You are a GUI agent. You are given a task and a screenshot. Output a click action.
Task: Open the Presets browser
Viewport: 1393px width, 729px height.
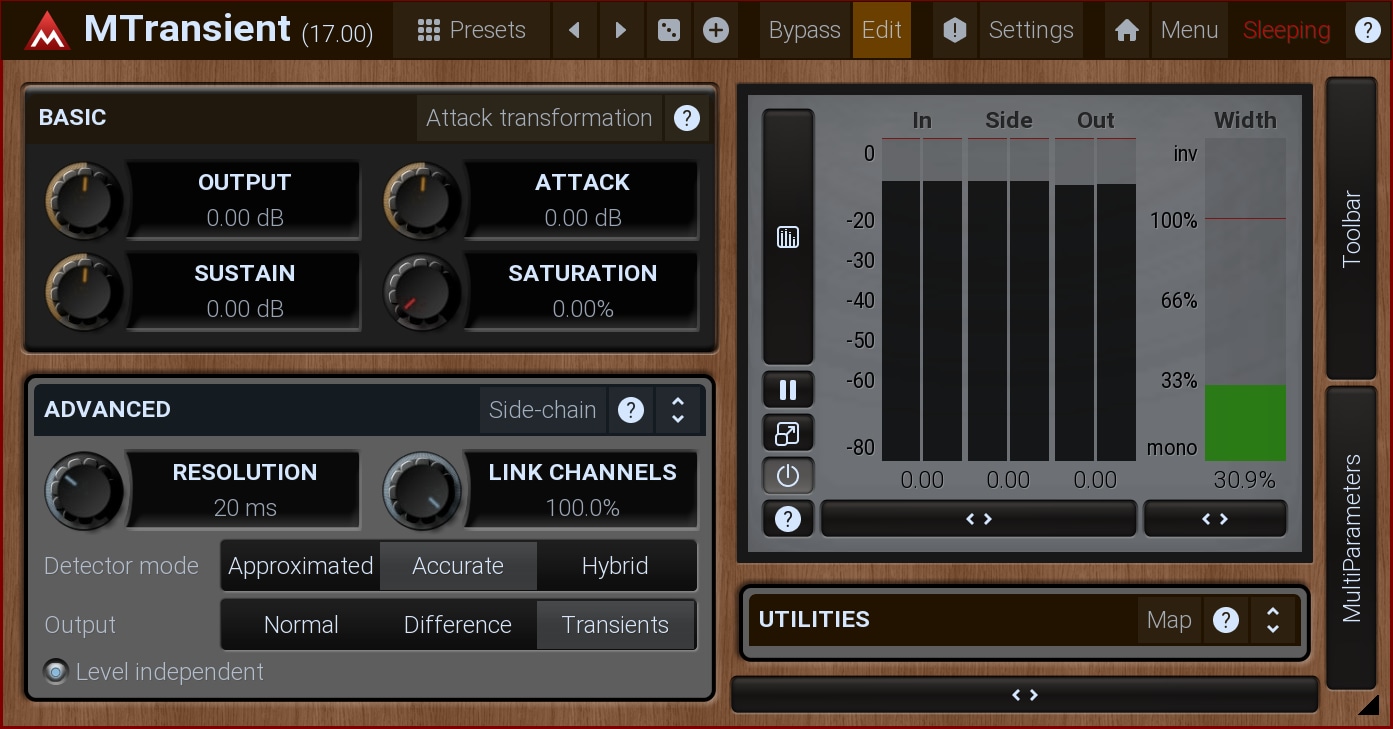pos(471,30)
